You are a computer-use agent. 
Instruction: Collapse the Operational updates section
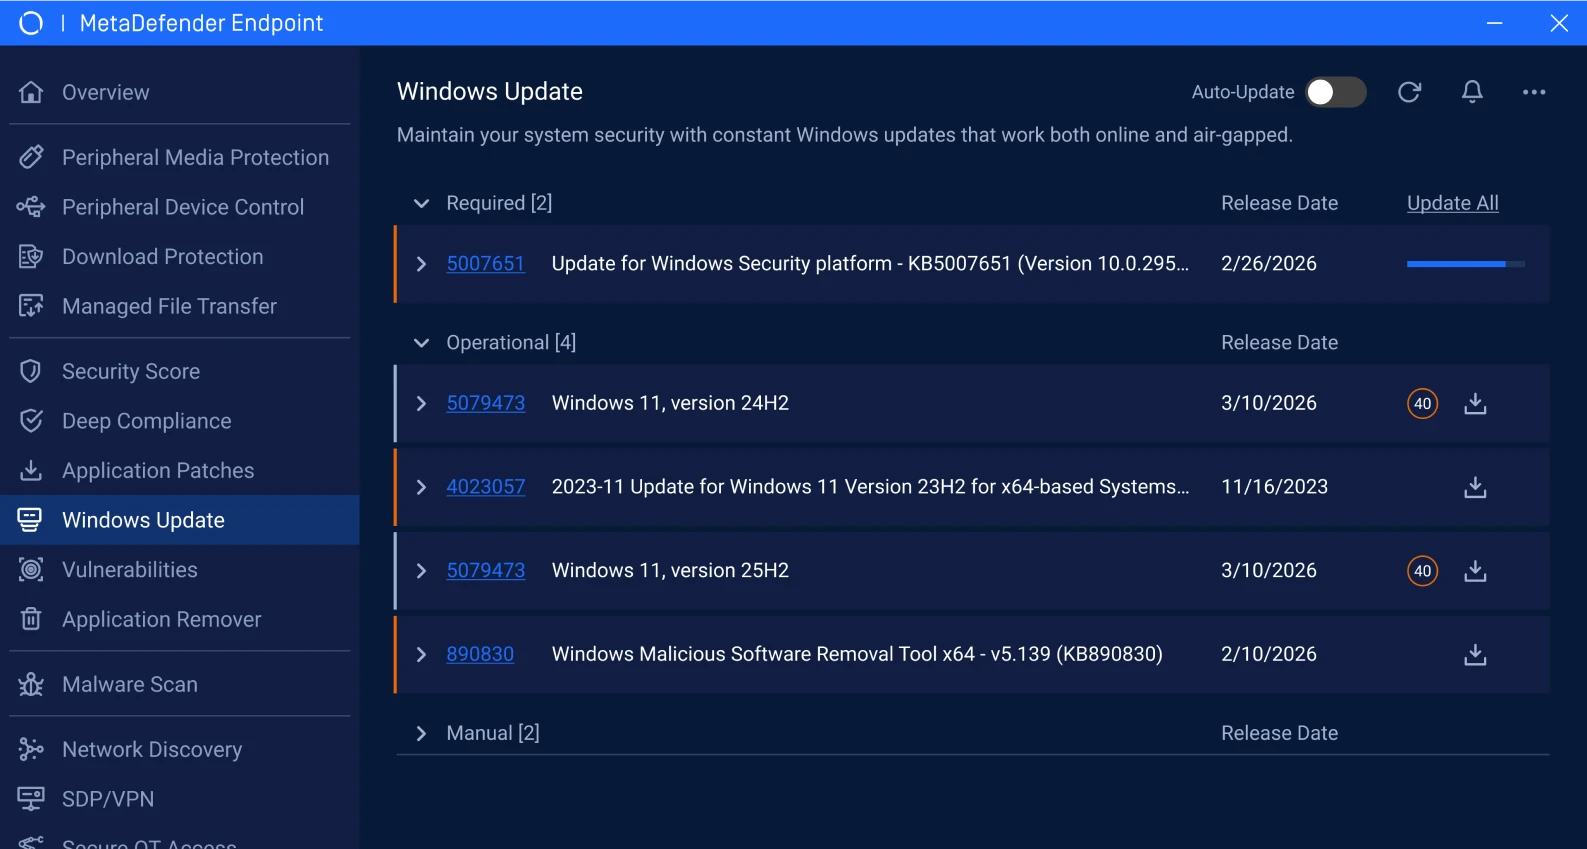[x=421, y=343]
